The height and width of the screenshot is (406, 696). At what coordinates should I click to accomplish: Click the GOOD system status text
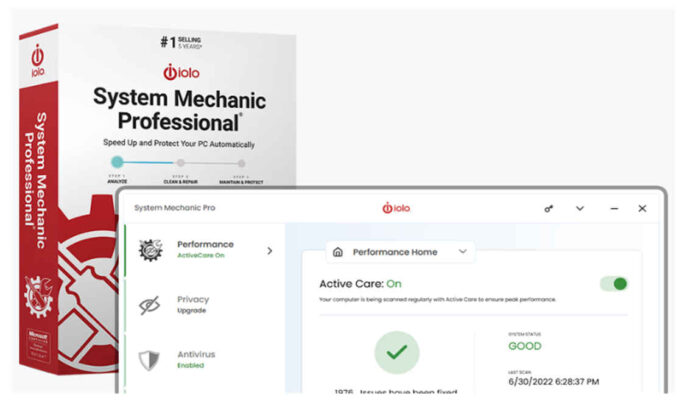tap(525, 346)
